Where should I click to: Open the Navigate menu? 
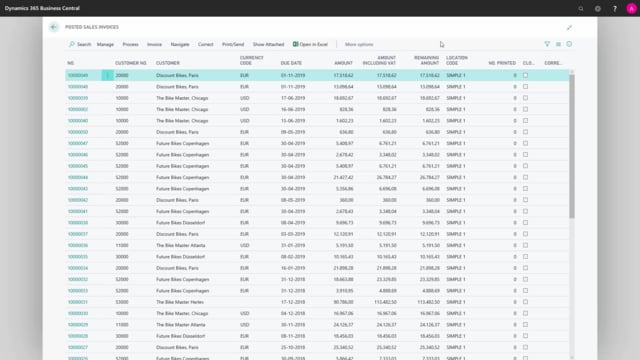[x=180, y=44]
